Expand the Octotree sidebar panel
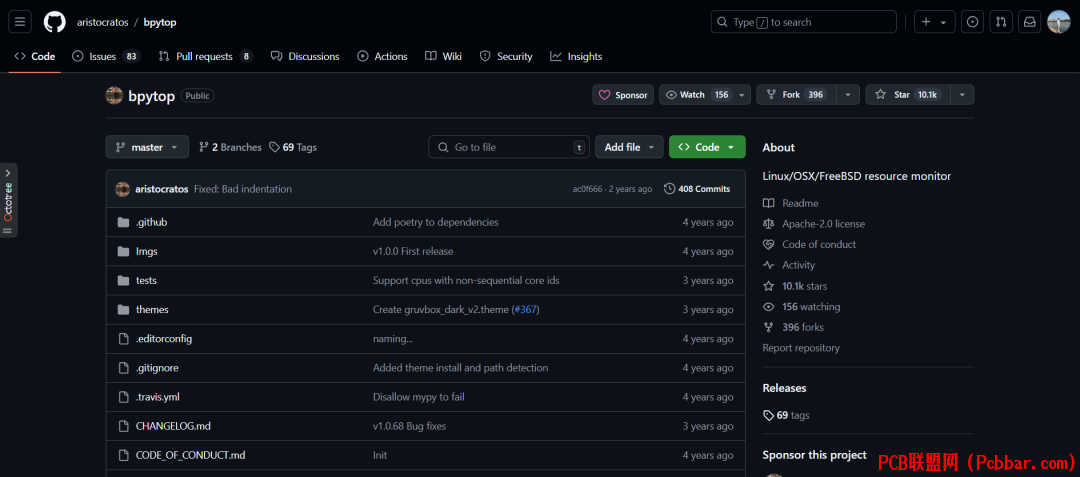This screenshot has width=1080, height=477. coord(8,200)
